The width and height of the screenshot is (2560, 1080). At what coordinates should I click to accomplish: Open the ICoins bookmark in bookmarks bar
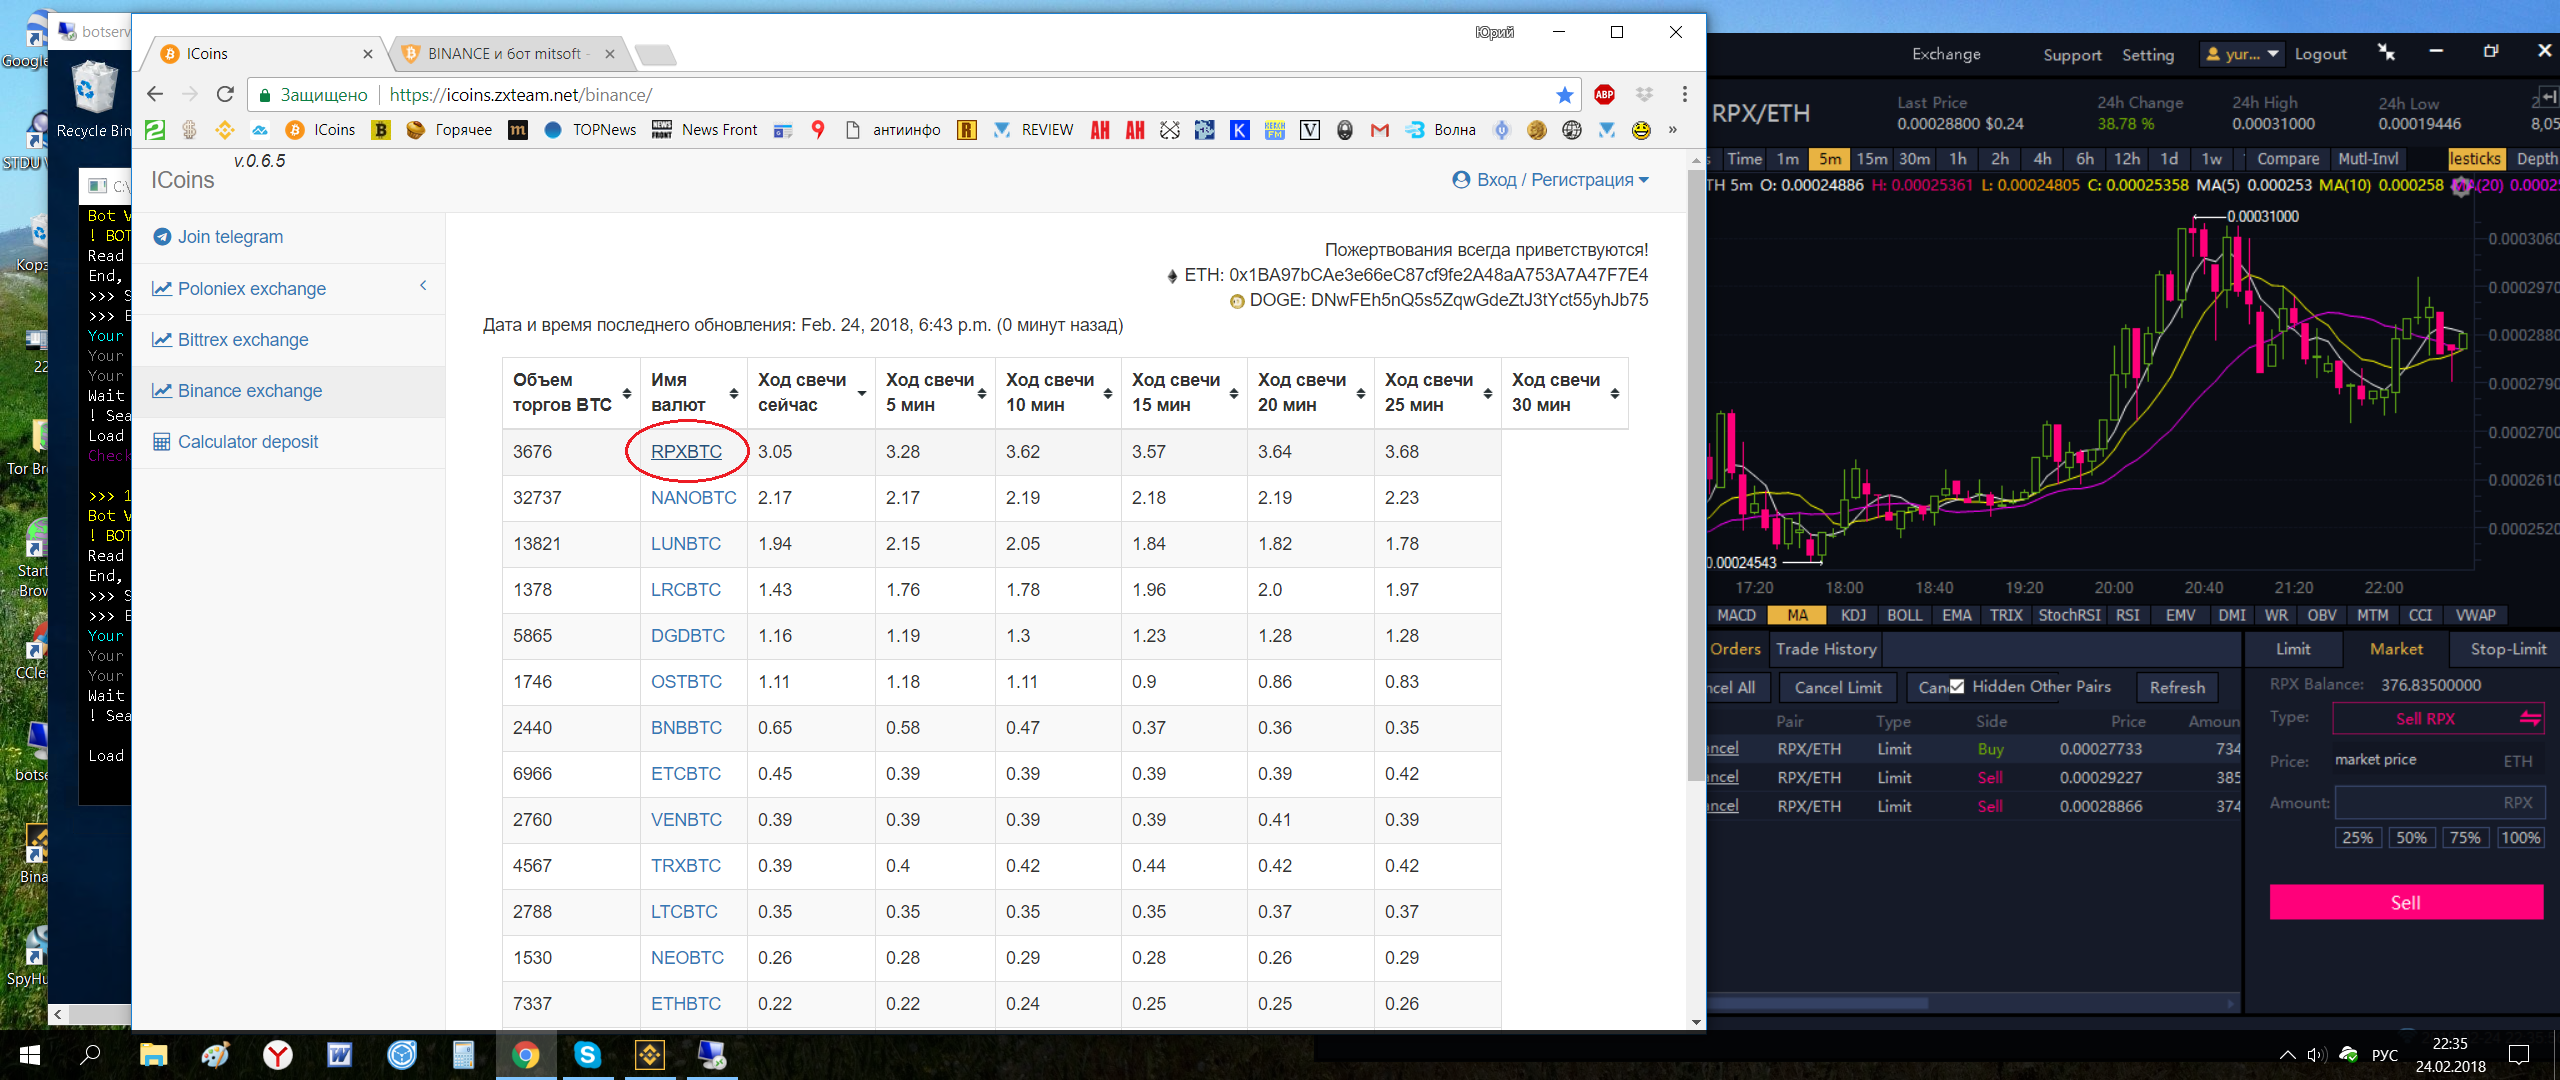point(321,130)
